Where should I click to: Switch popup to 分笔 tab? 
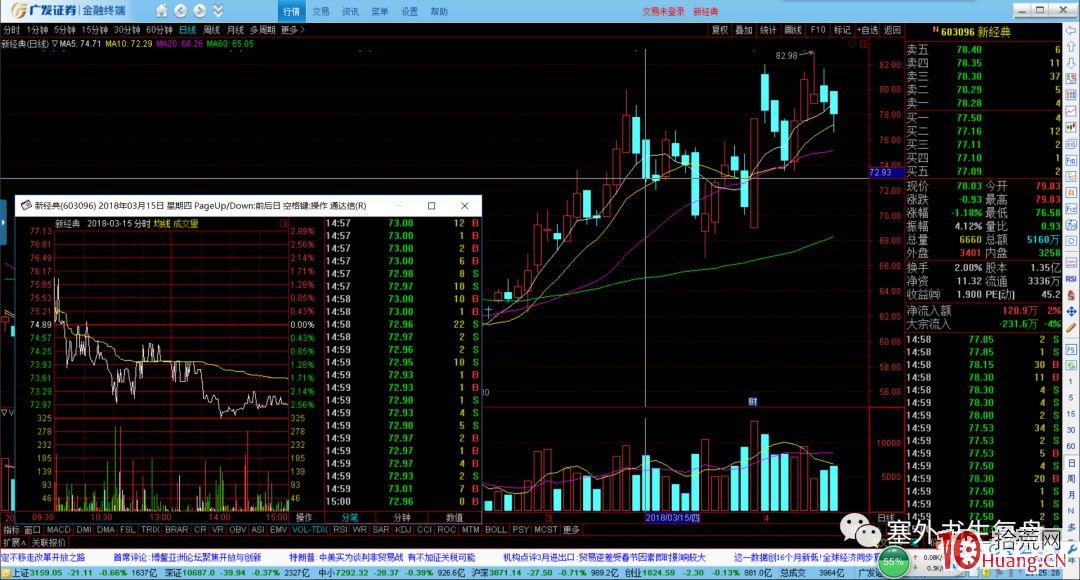coord(350,517)
